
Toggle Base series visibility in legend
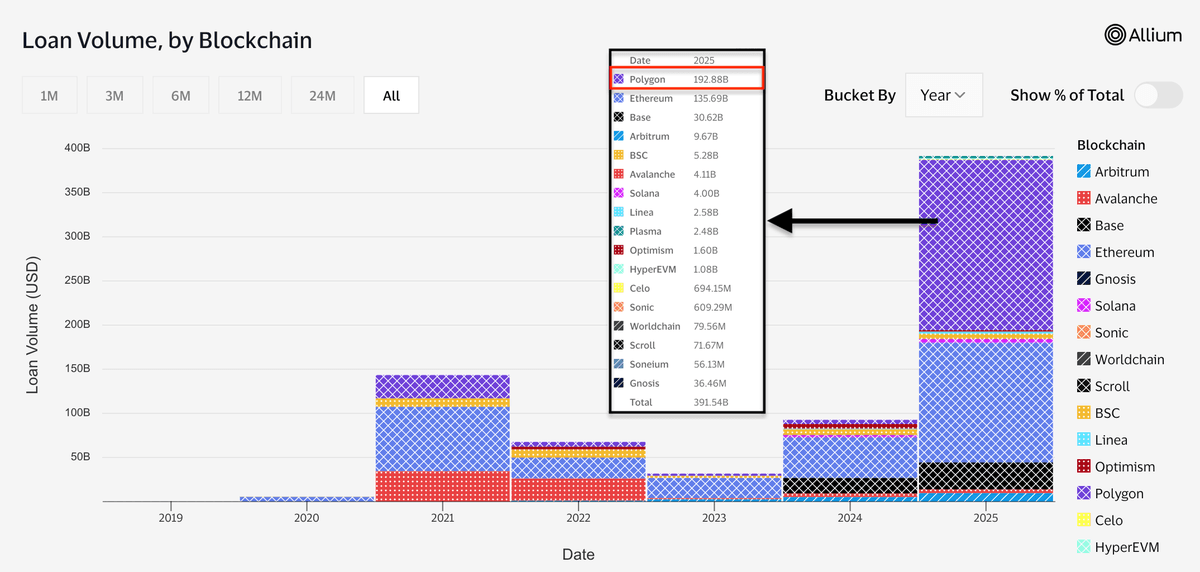click(1109, 226)
